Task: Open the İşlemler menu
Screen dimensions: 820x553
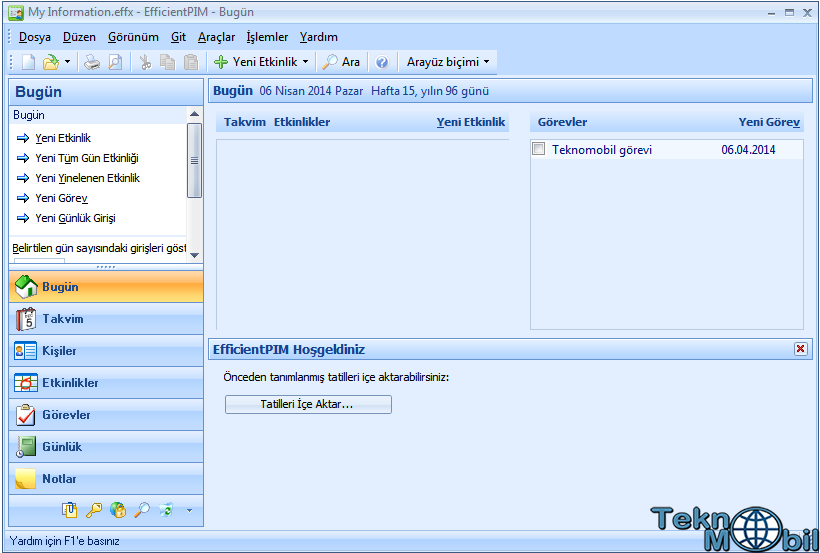Action: pyautogui.click(x=267, y=37)
